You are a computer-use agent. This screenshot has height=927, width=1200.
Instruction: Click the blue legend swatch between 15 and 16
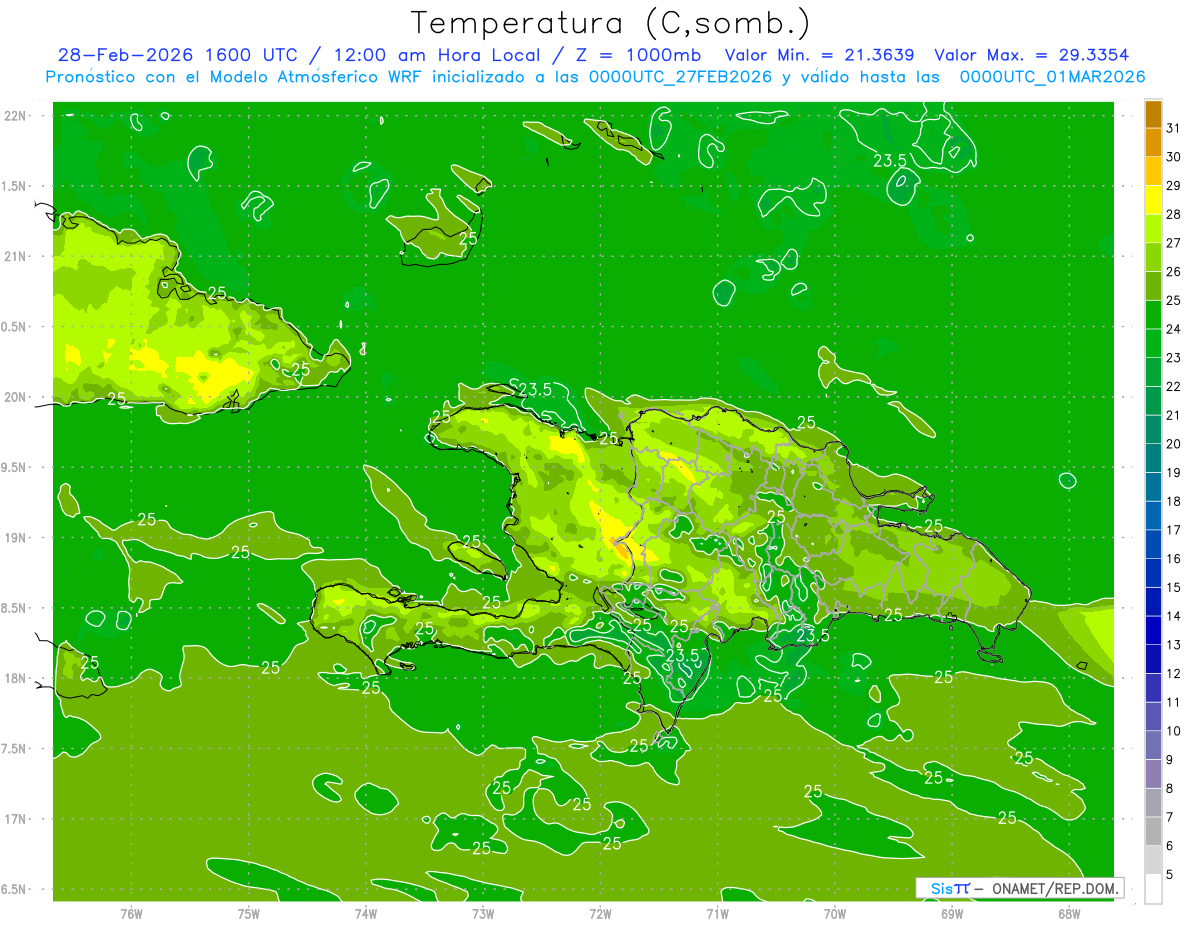[x=1153, y=573]
